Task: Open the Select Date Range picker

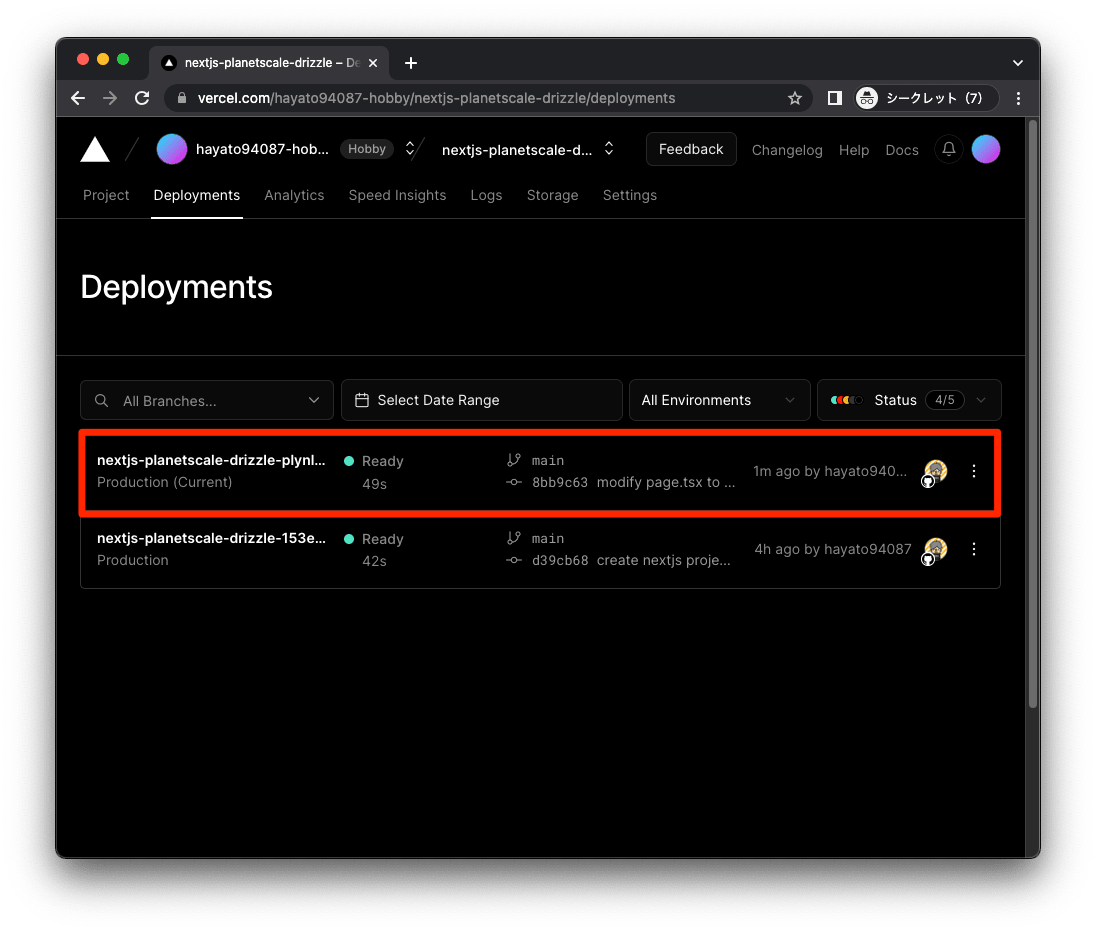Action: (x=482, y=401)
